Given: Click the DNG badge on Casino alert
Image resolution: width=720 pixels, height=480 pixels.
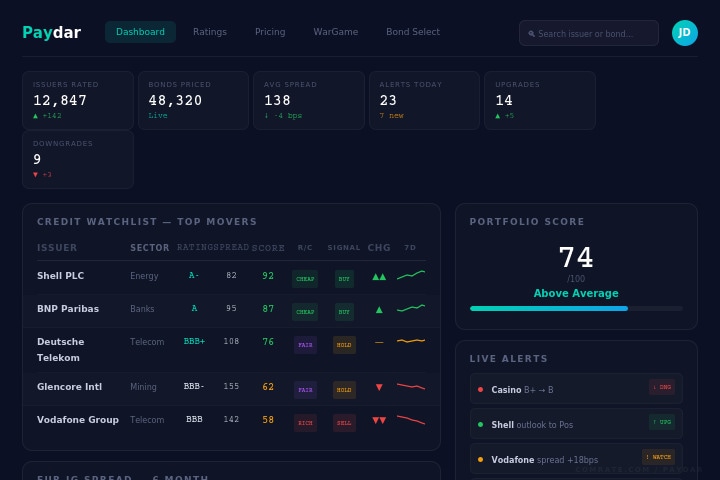Looking at the screenshot, I should [662, 387].
